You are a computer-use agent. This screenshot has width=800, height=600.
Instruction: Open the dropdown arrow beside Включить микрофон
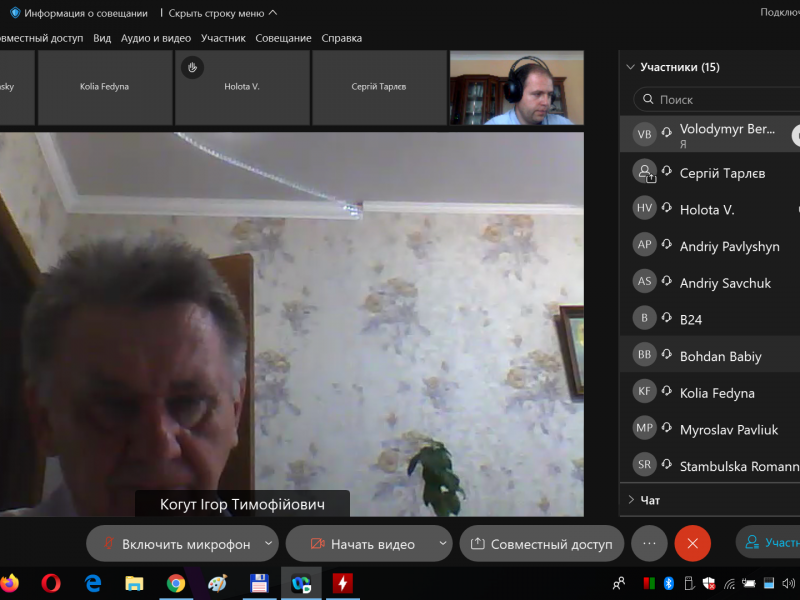click(268, 544)
